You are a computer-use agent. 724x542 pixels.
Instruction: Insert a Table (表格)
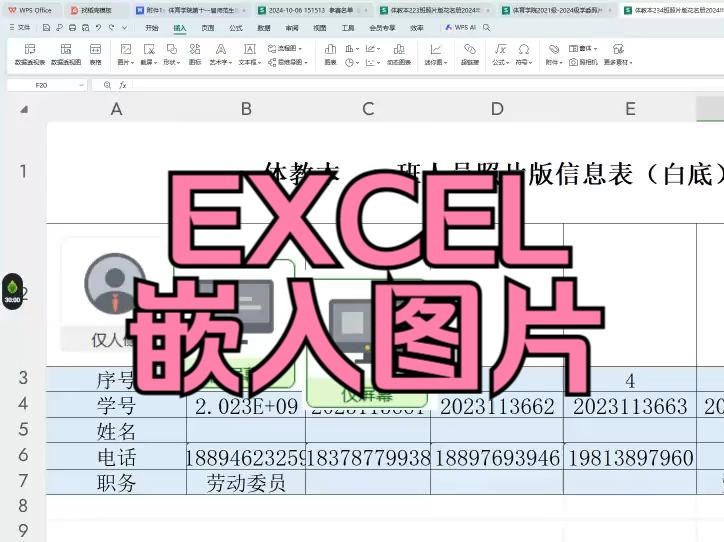tap(96, 54)
